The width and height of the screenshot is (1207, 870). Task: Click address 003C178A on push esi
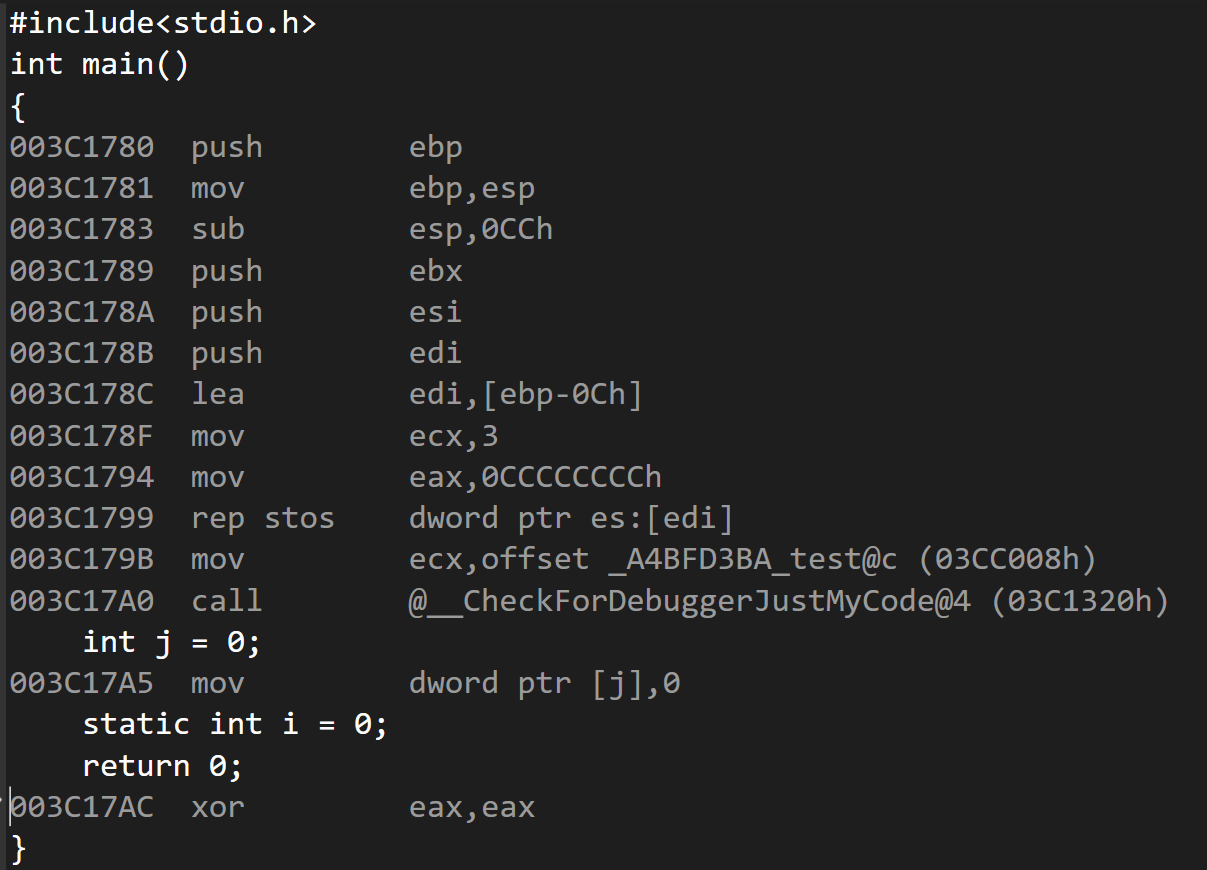(x=82, y=312)
